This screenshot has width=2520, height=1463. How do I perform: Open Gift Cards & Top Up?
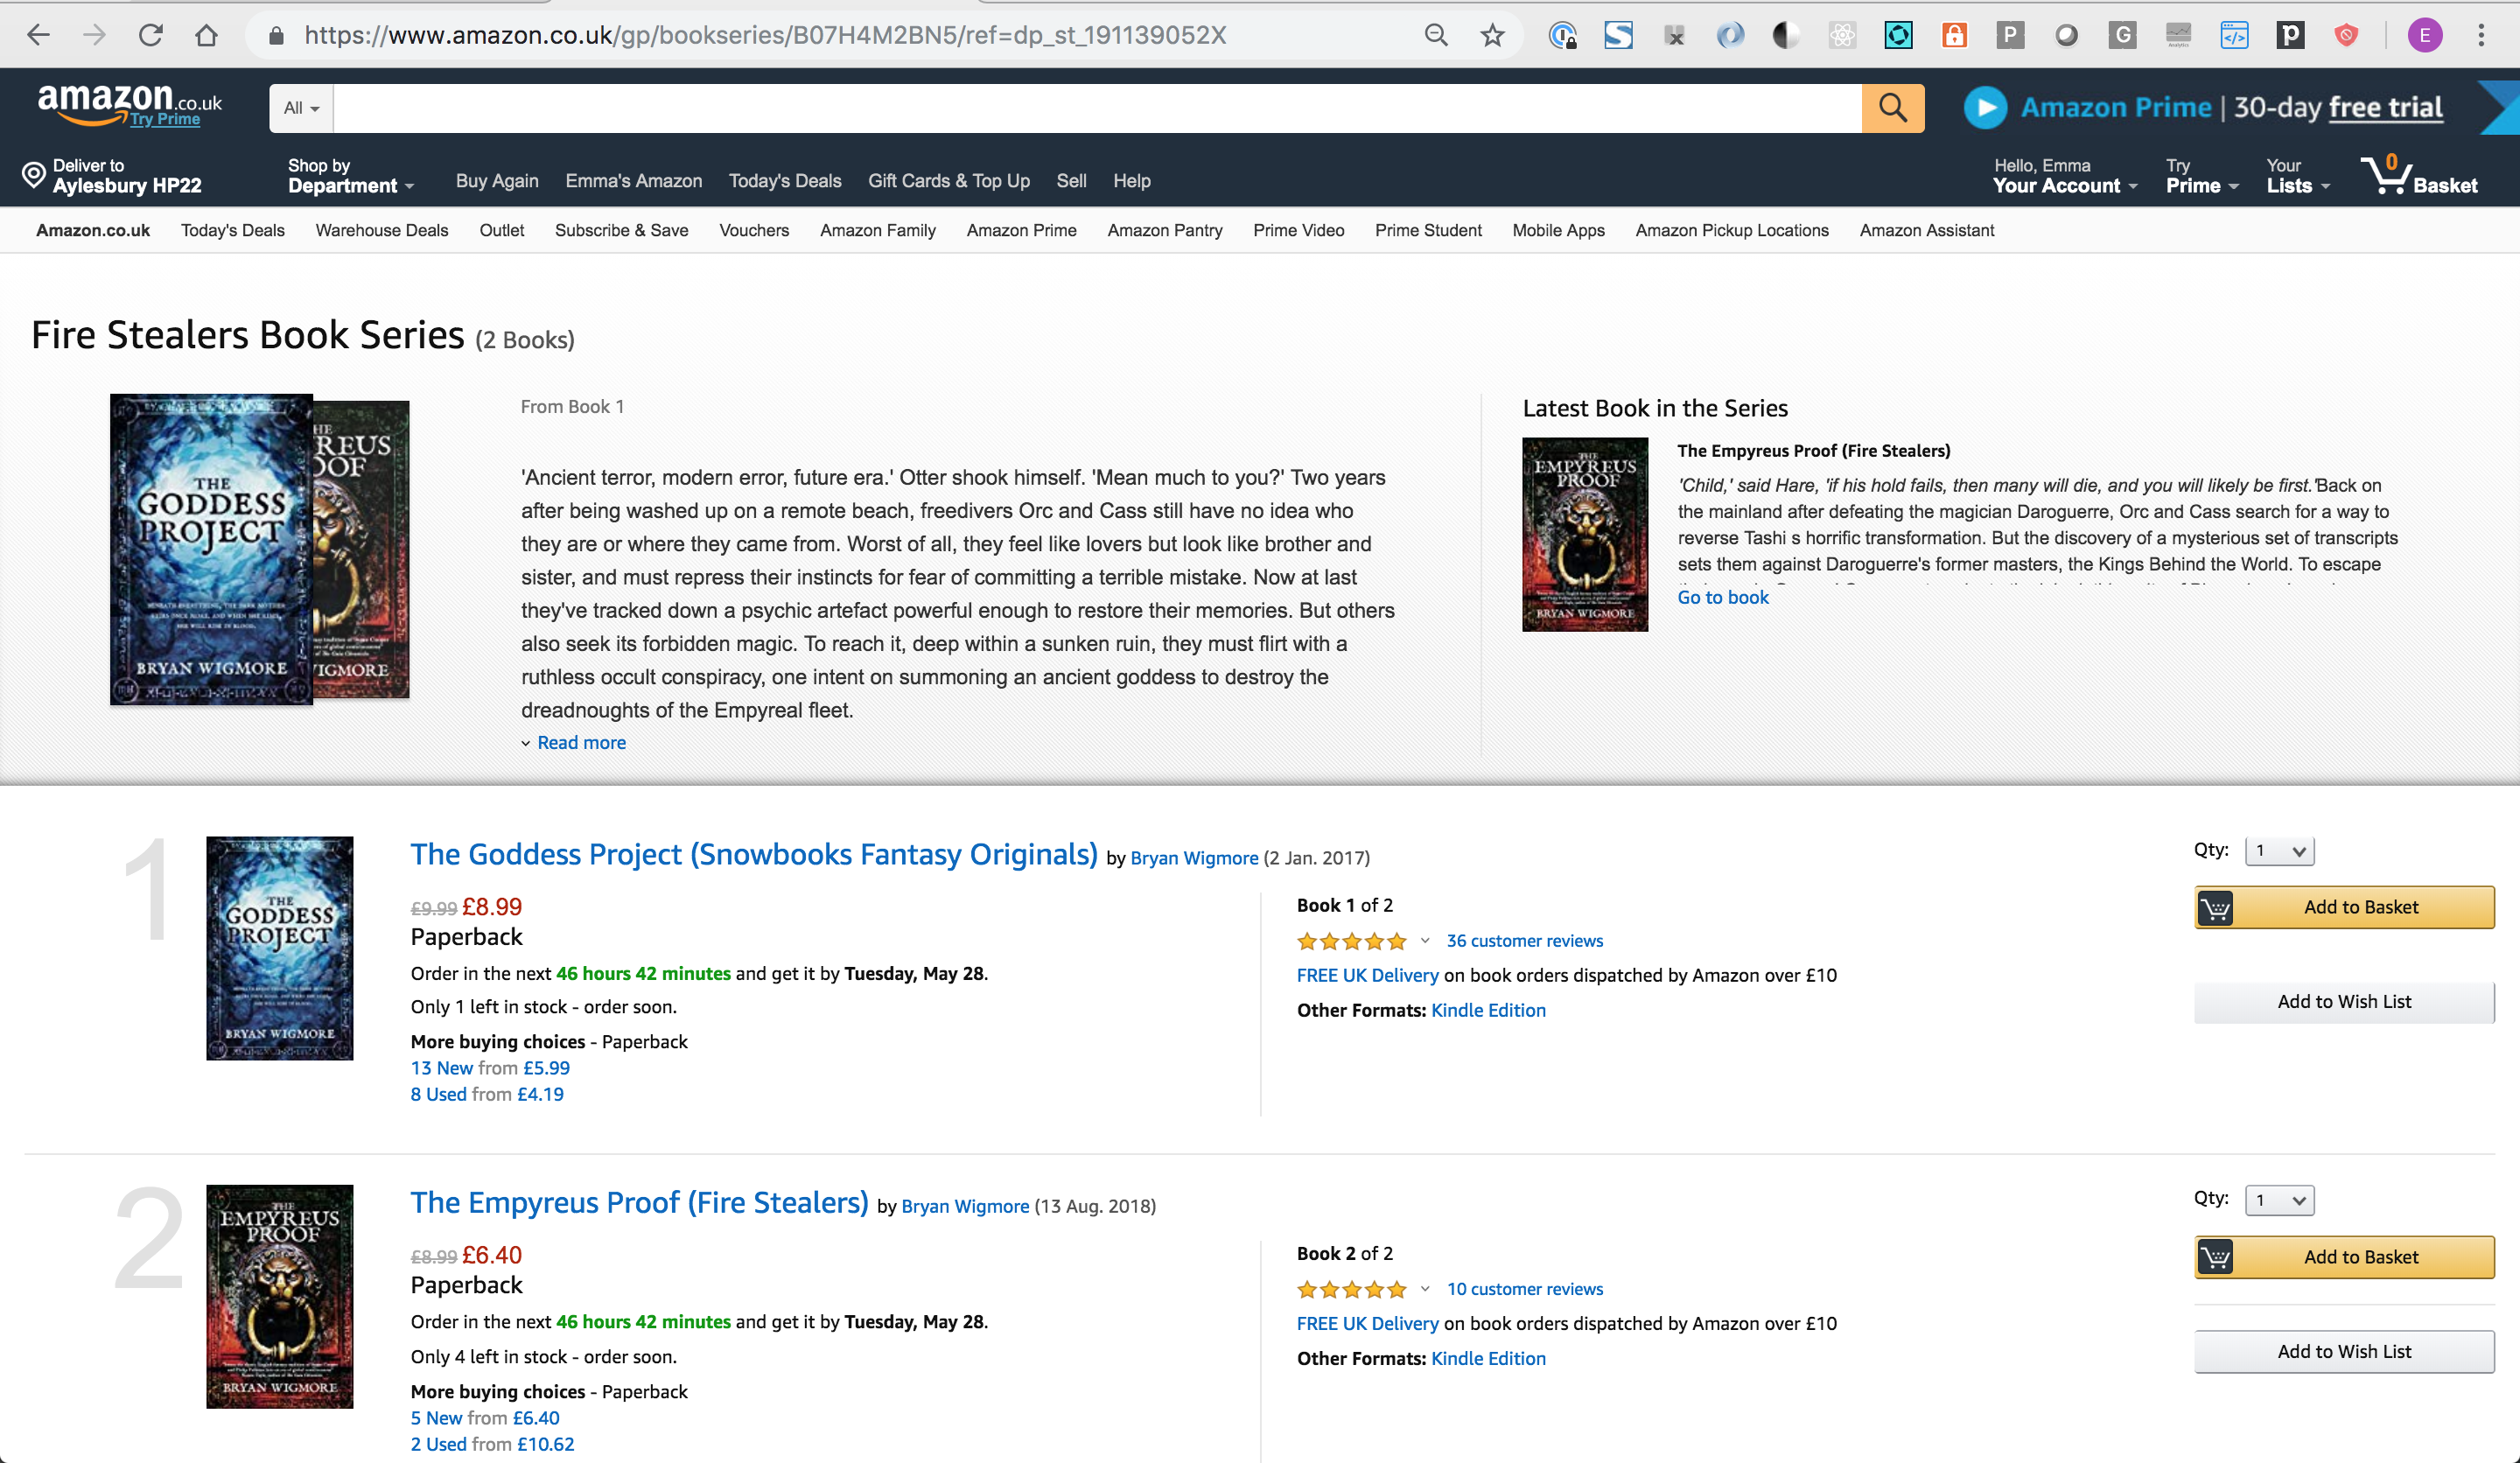pos(948,181)
